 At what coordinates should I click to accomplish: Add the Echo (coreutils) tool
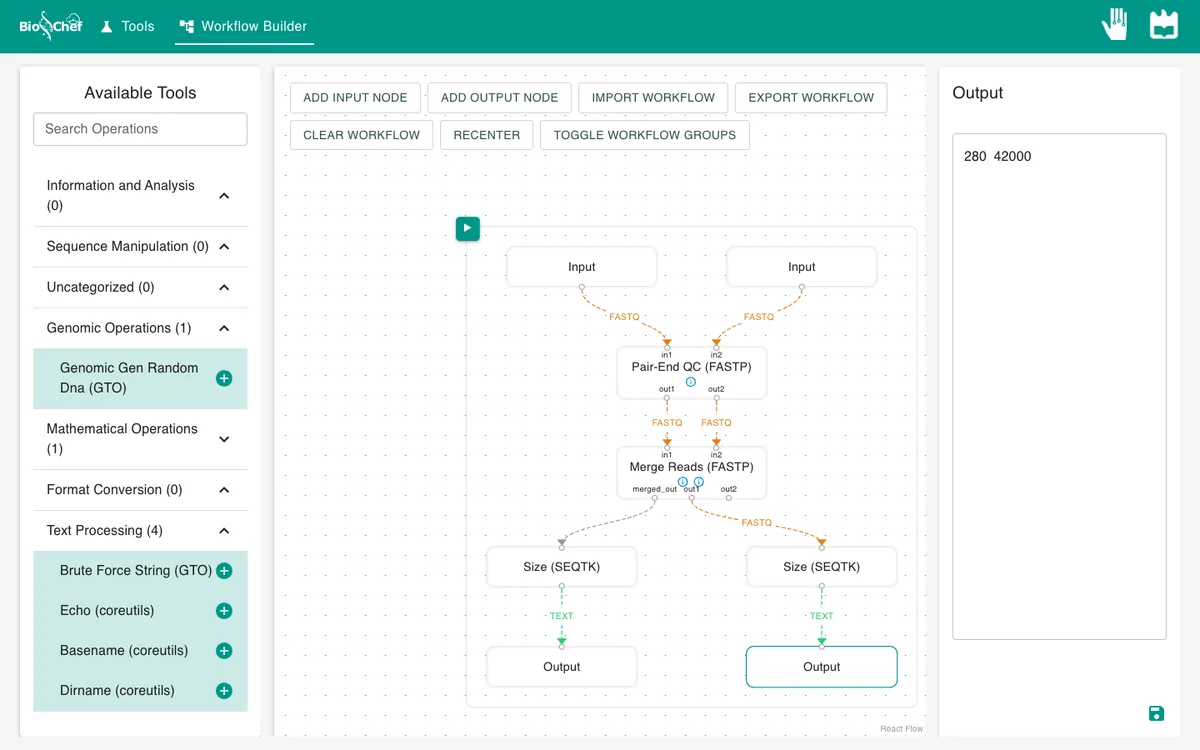[x=224, y=611]
